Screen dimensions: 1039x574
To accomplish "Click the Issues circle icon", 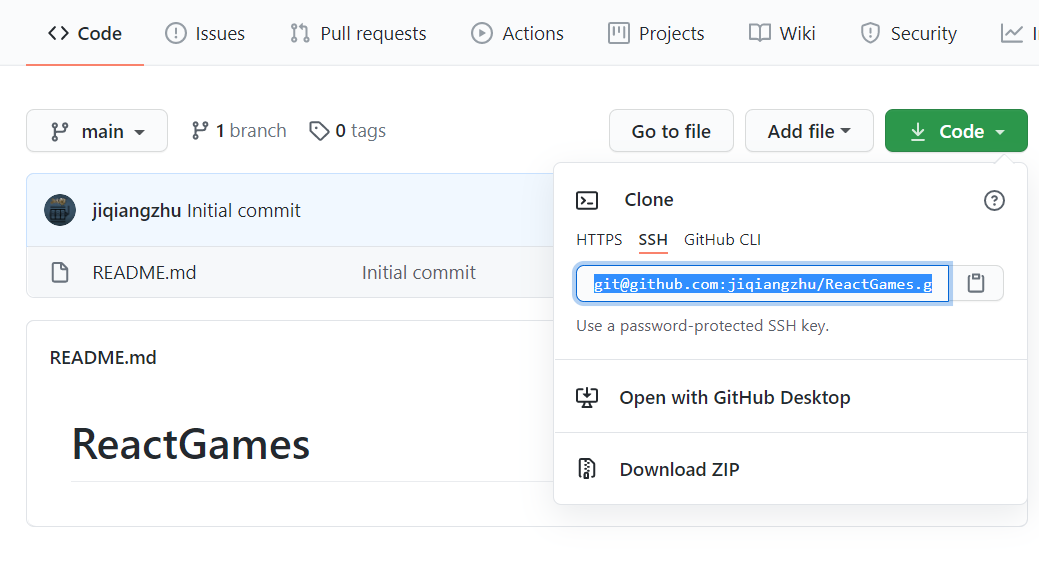I will point(176,33).
